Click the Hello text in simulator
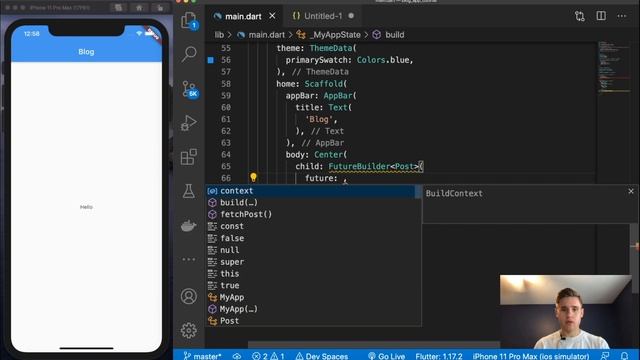 coord(86,207)
